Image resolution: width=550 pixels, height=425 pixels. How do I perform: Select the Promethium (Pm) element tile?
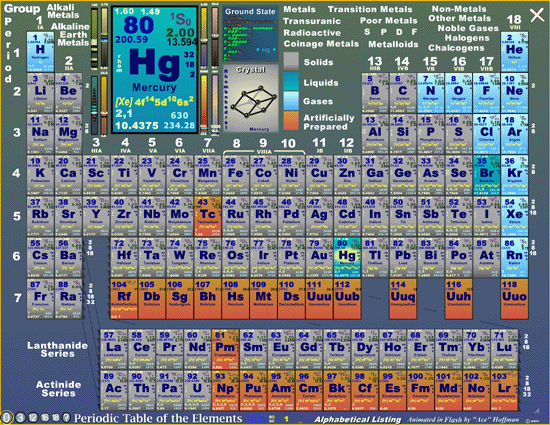tap(225, 349)
